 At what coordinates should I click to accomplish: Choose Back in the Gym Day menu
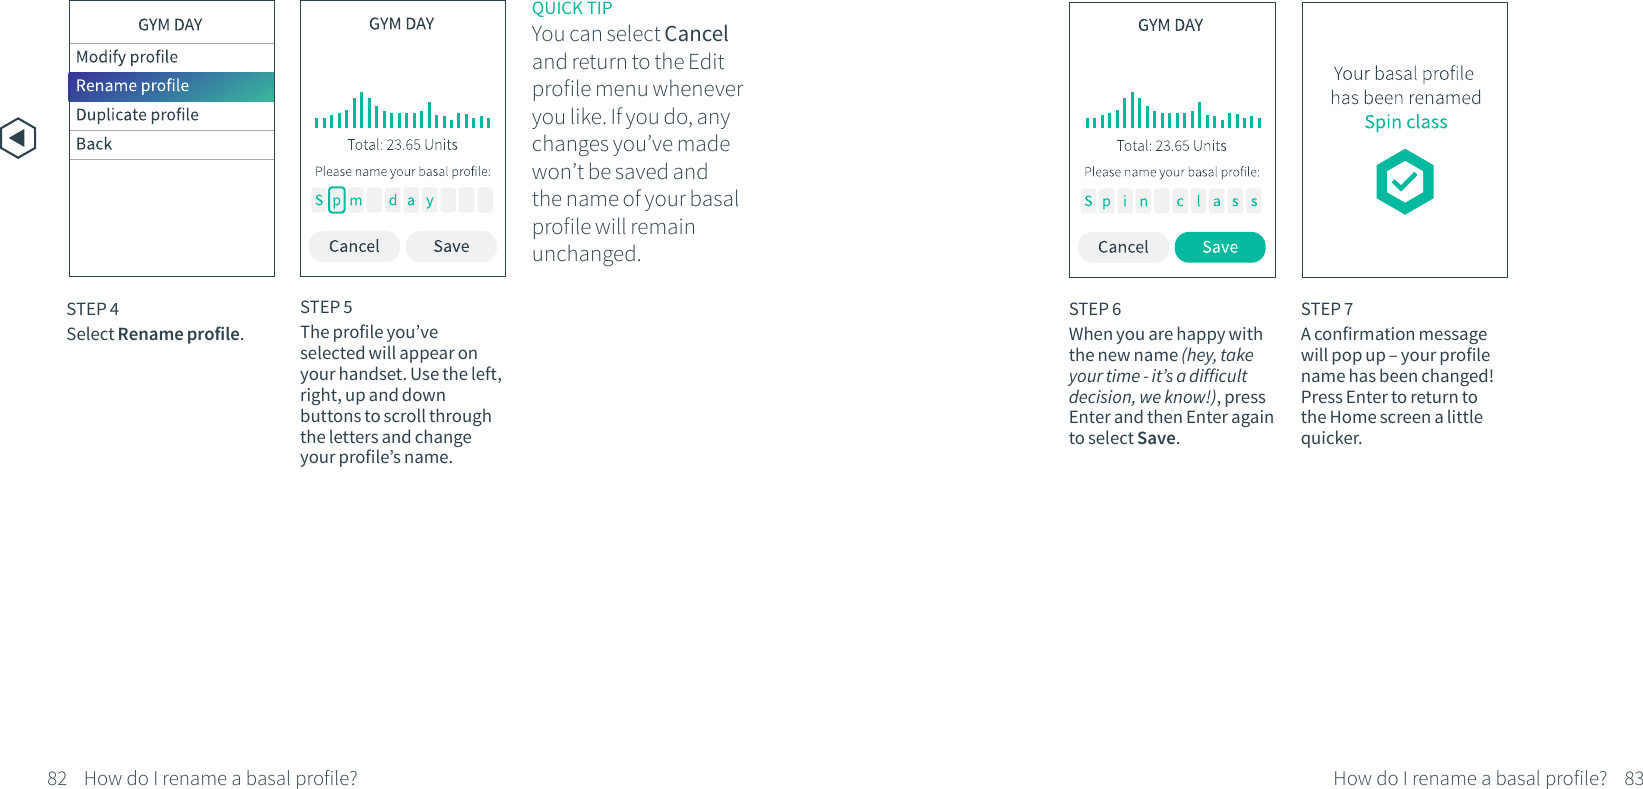(171, 144)
